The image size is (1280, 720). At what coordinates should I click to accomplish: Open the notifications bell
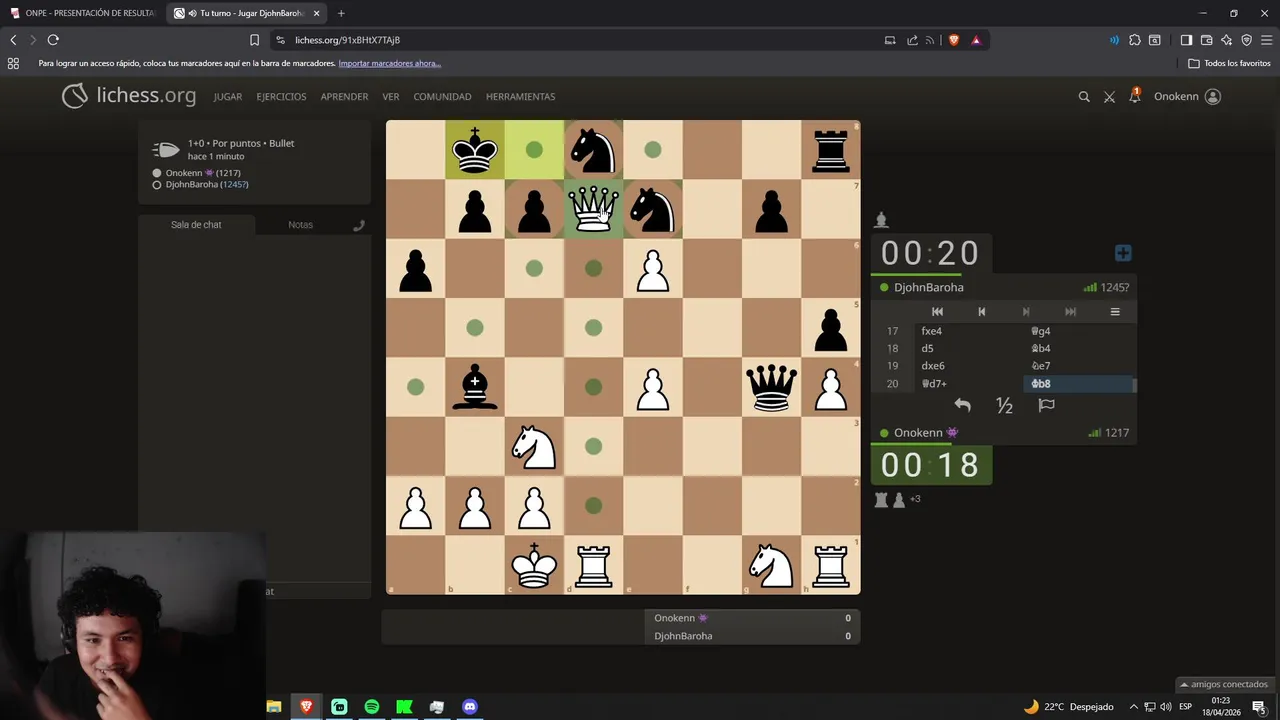pyautogui.click(x=1134, y=96)
